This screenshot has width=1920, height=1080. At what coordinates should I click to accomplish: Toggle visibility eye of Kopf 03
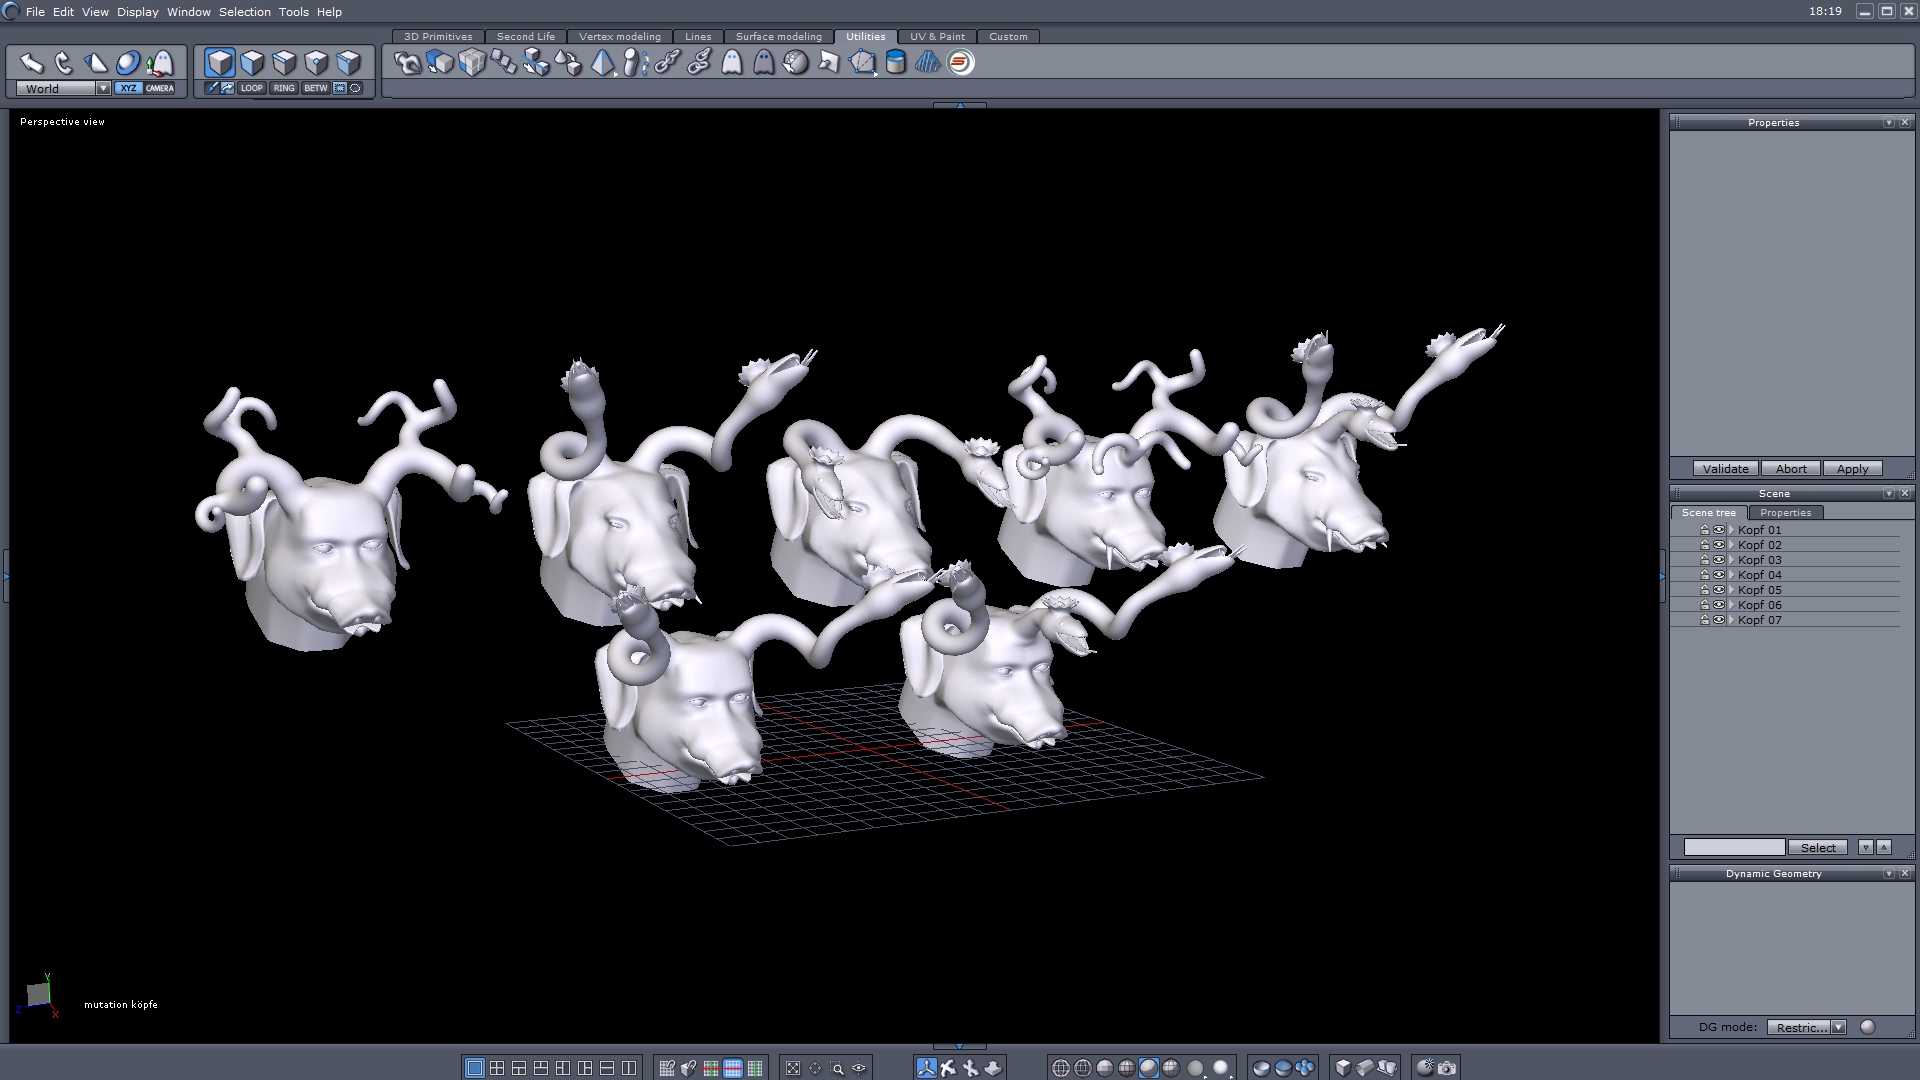(1719, 560)
